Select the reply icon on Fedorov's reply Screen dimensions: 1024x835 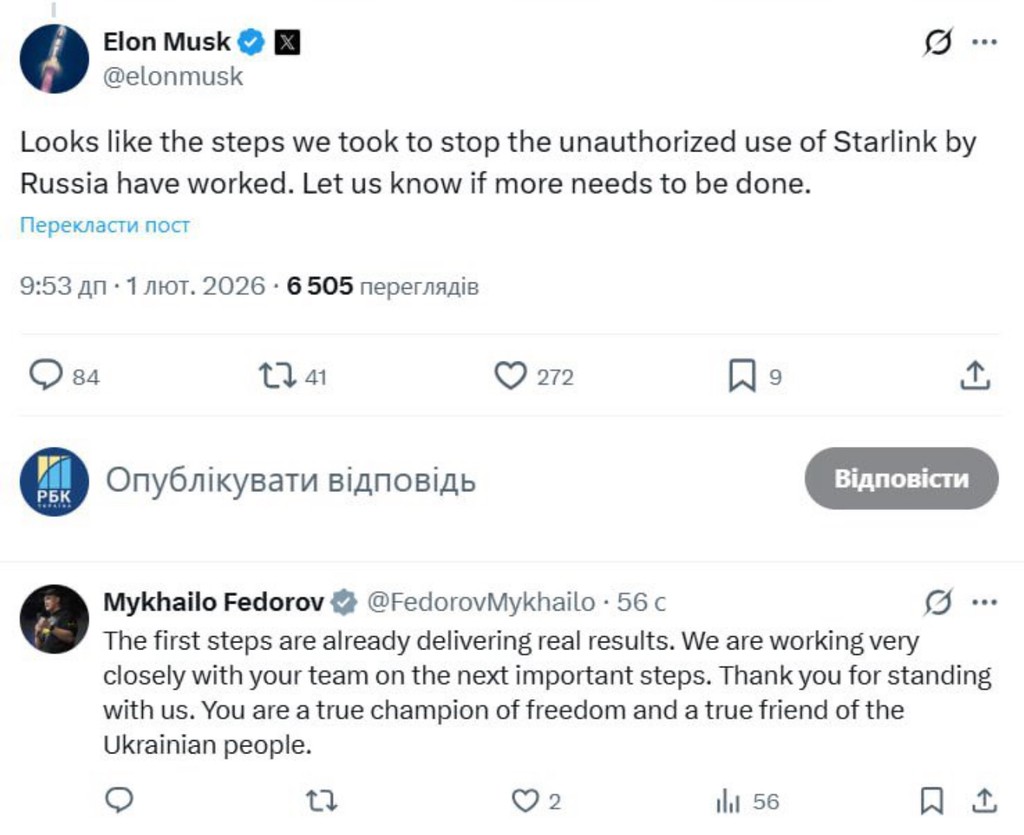click(120, 800)
